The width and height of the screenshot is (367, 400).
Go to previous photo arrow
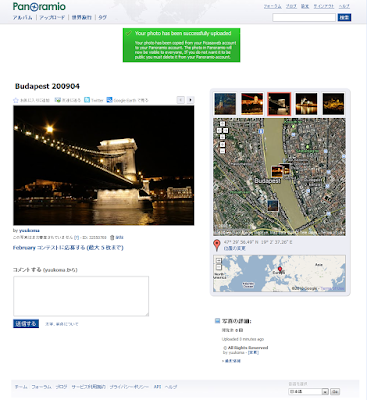click(x=181, y=100)
